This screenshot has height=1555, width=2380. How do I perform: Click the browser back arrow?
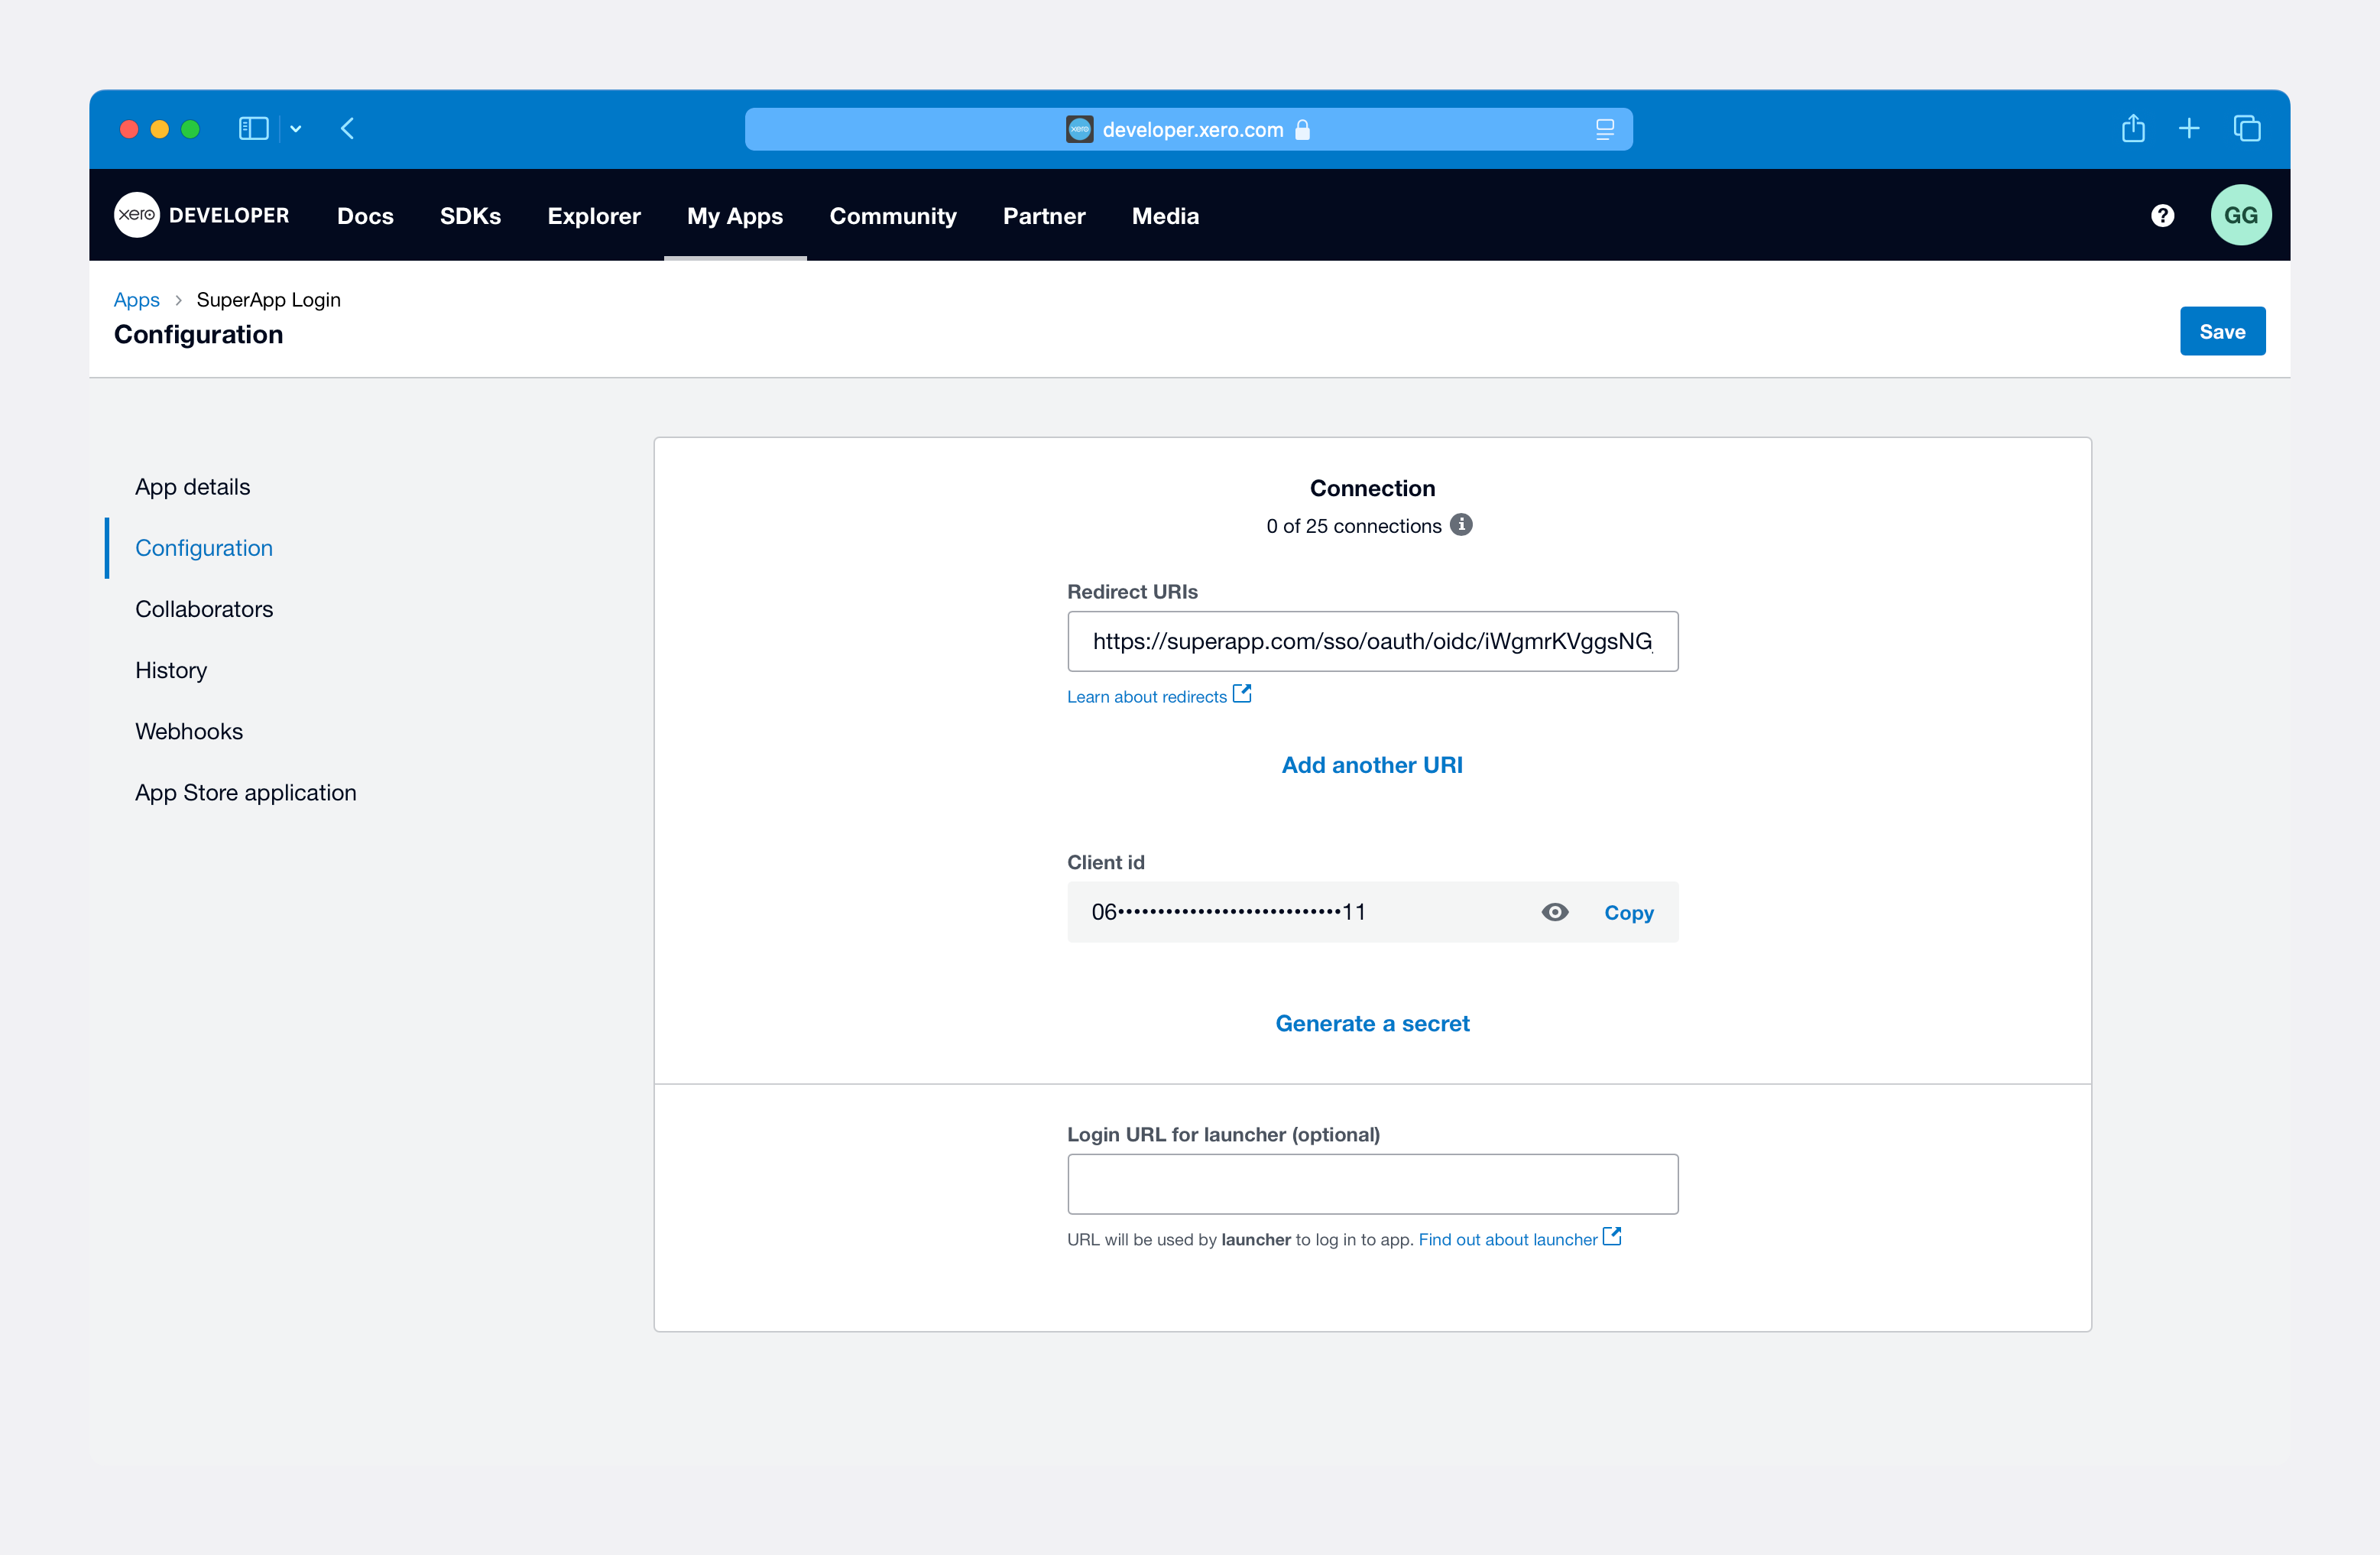click(347, 128)
